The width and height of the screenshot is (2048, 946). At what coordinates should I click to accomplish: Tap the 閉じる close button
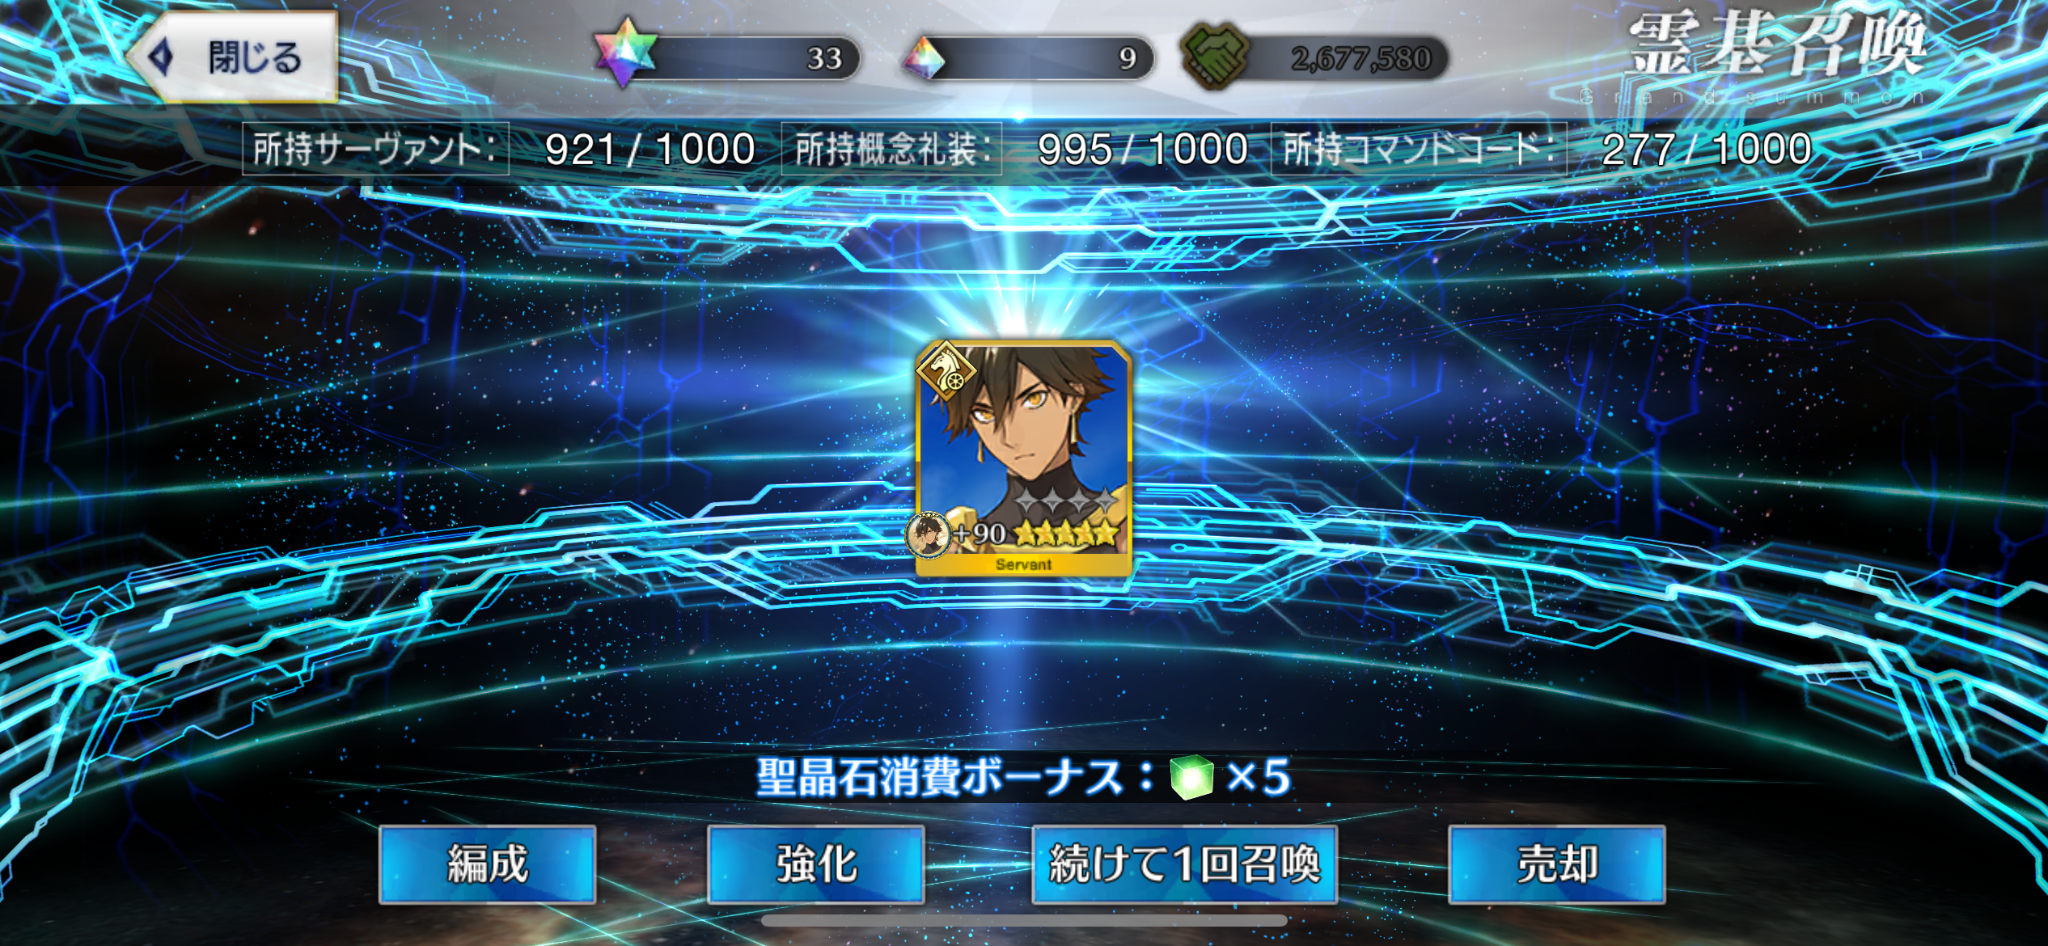click(x=233, y=57)
